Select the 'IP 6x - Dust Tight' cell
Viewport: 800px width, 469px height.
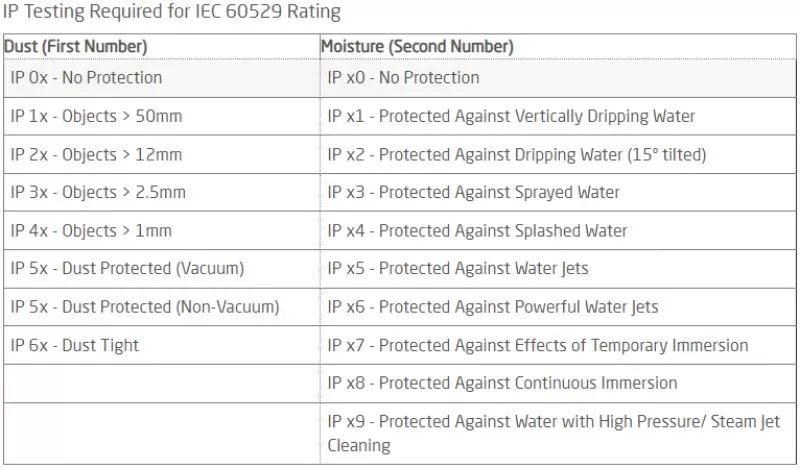click(x=75, y=345)
